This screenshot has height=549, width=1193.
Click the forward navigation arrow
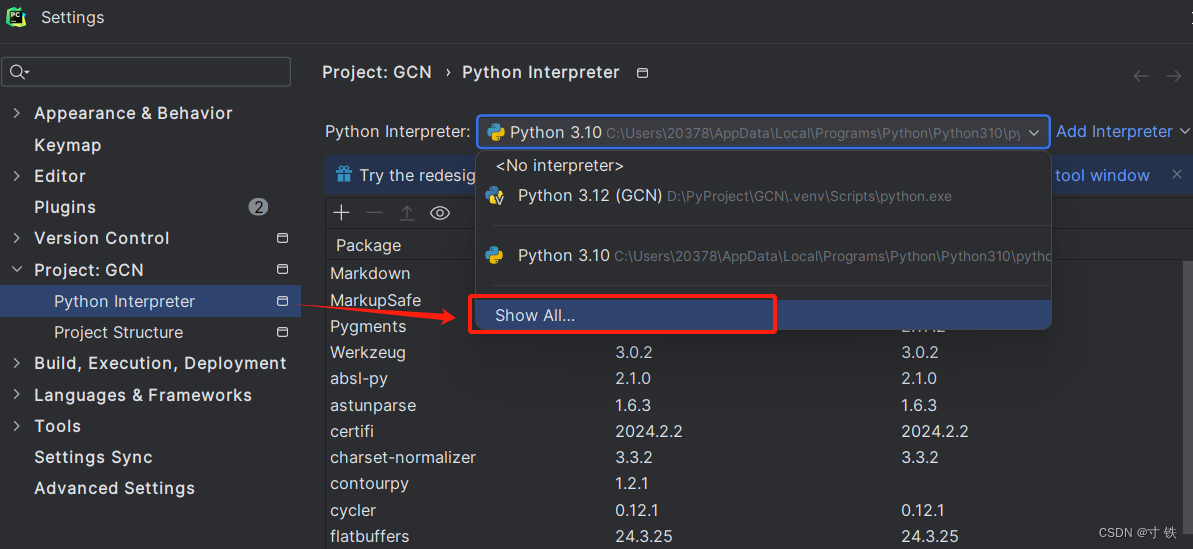coord(1173,75)
